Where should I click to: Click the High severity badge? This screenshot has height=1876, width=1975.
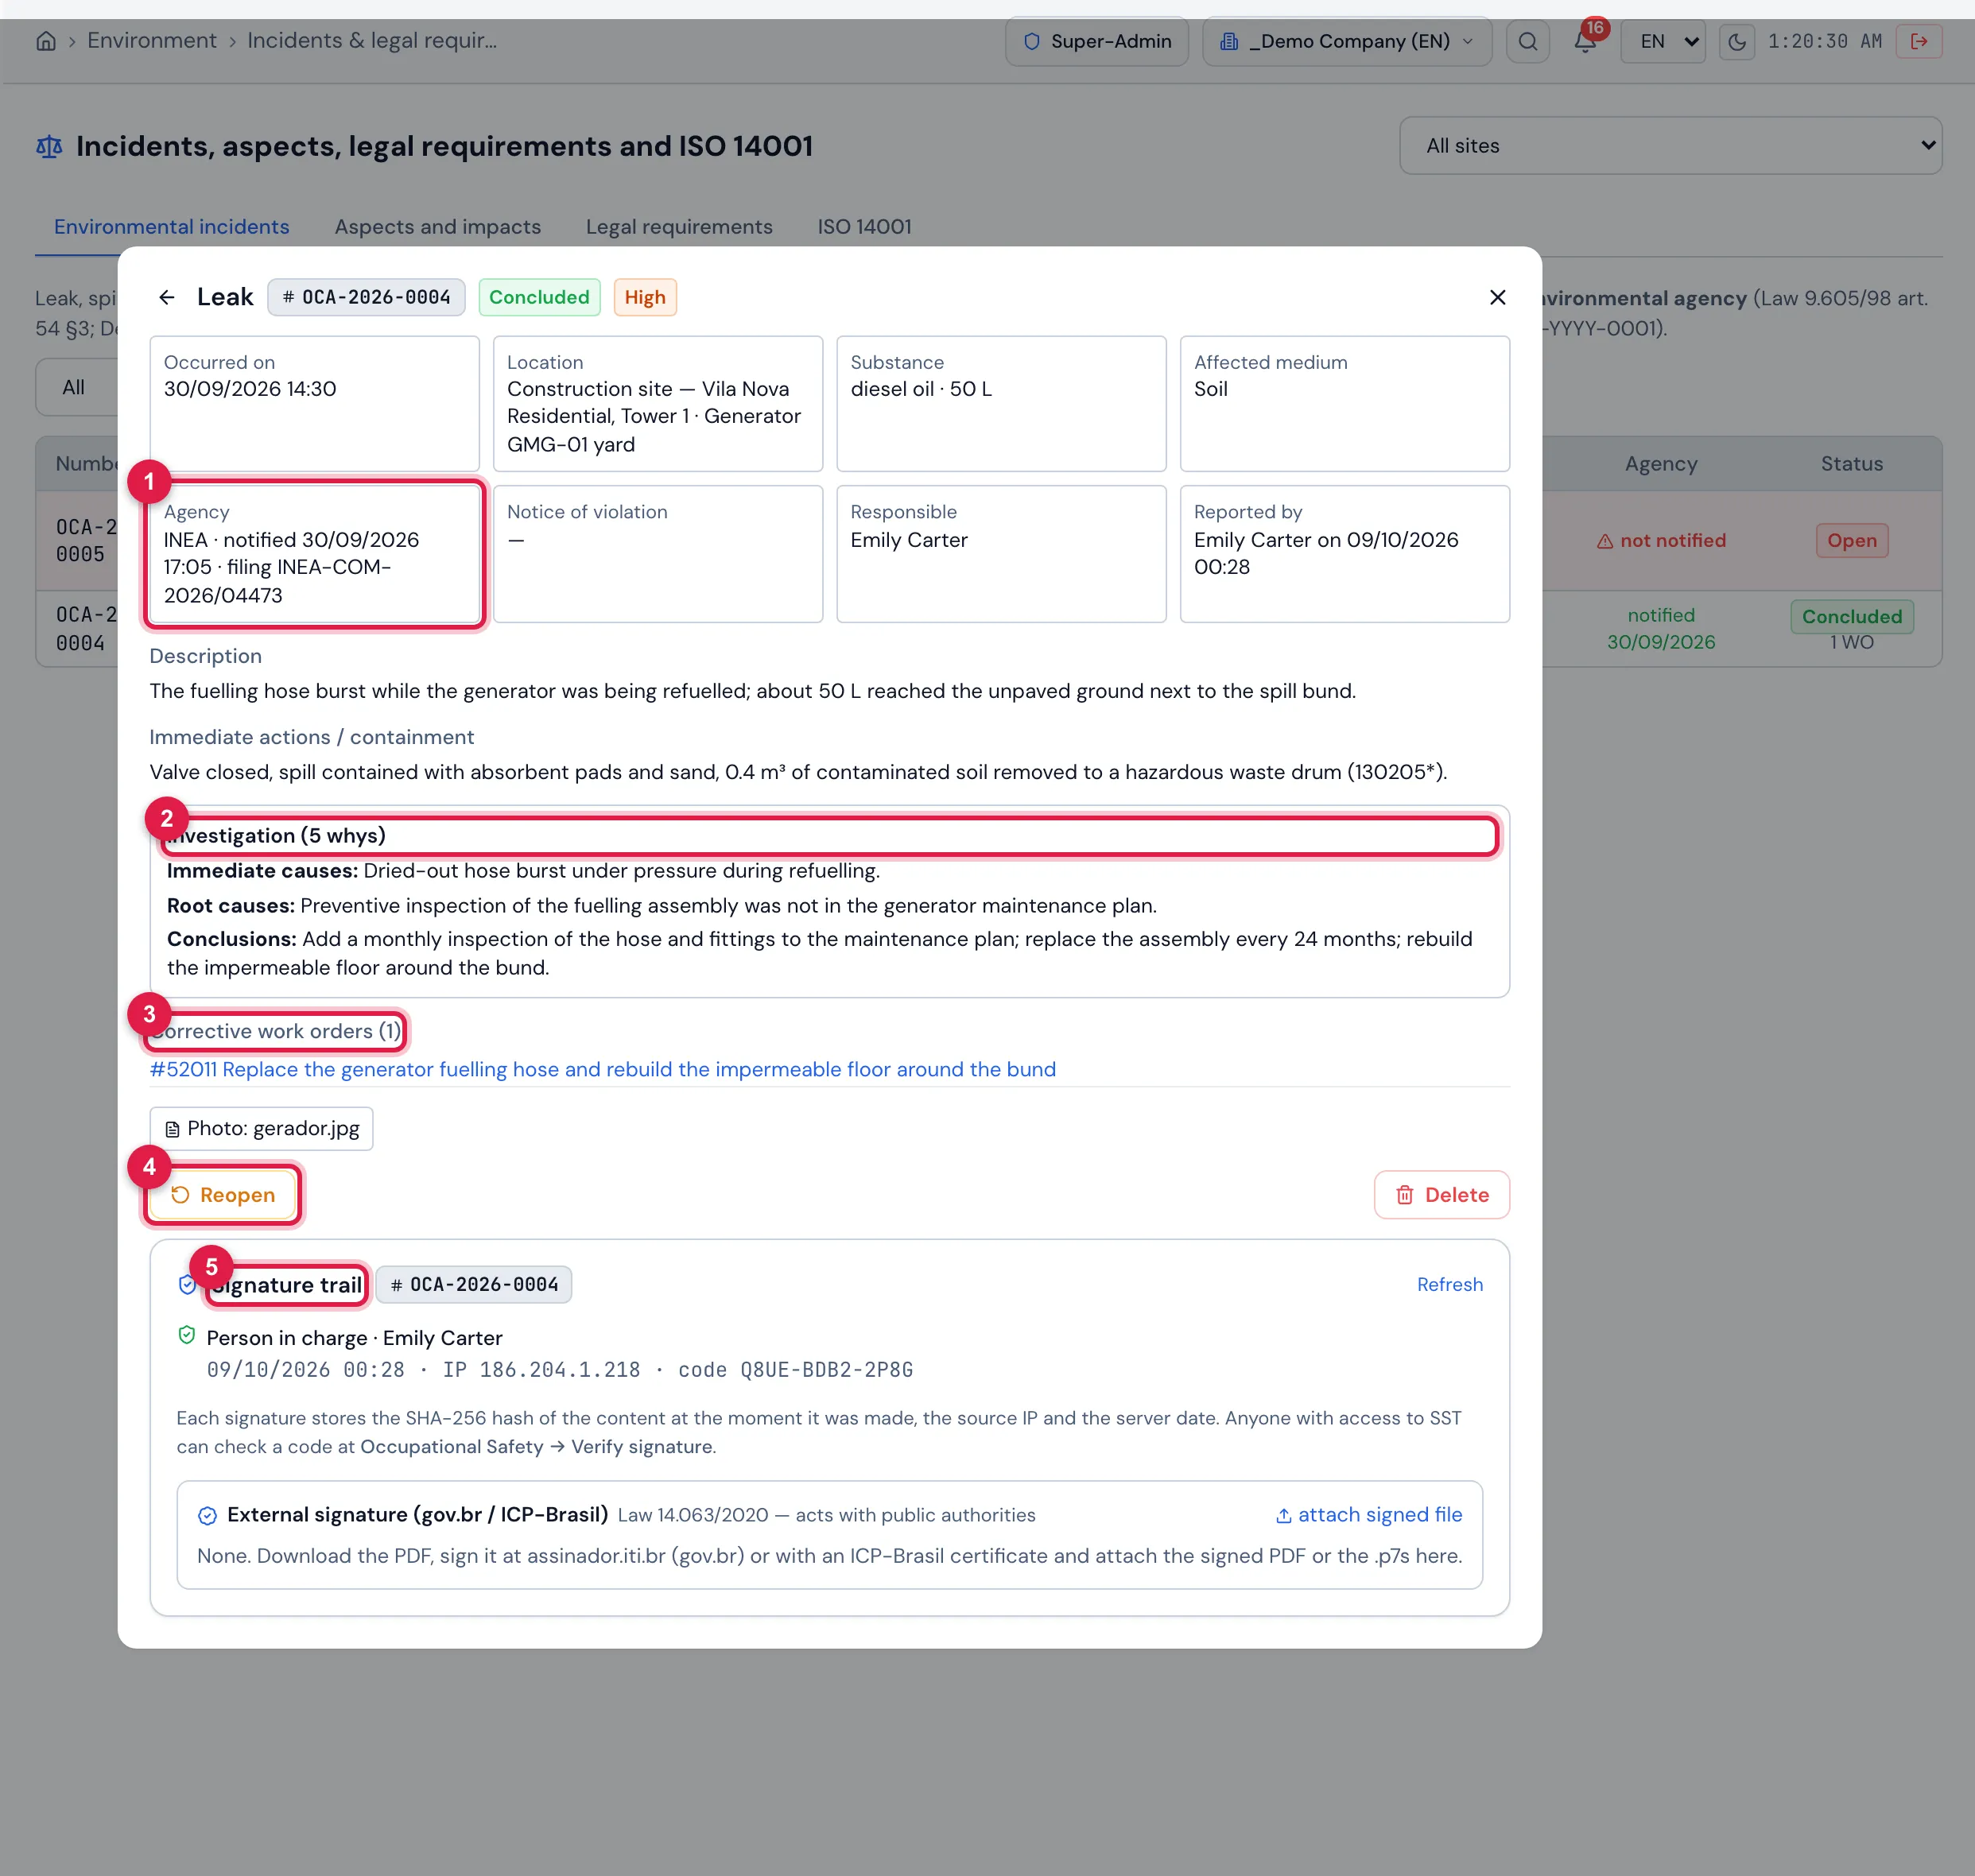coord(645,298)
